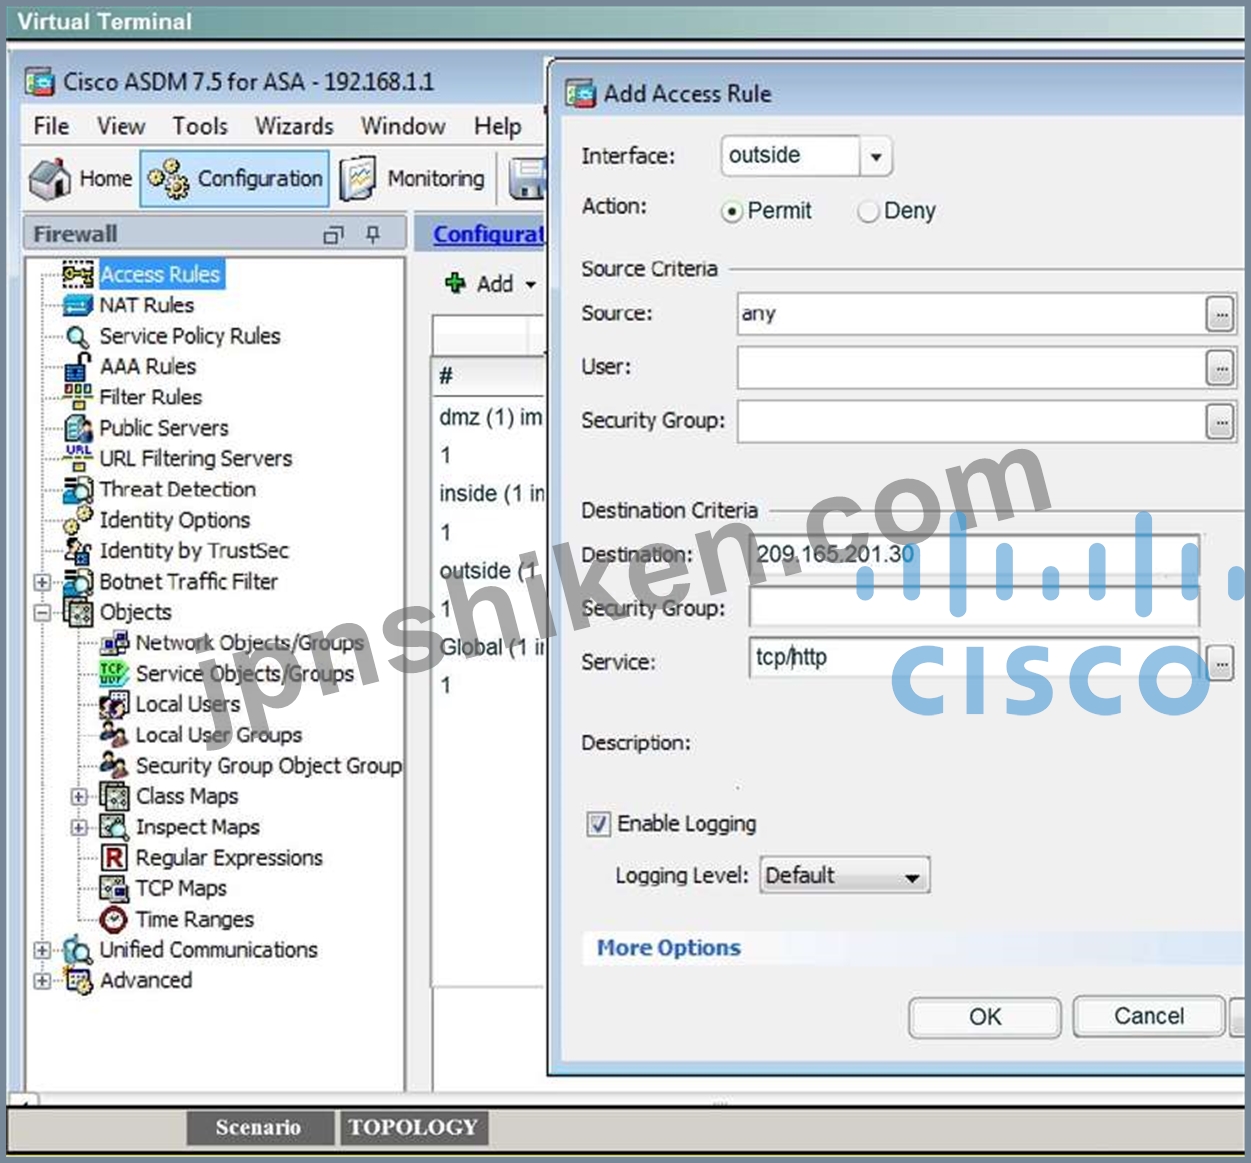The width and height of the screenshot is (1251, 1163).
Task: Click the User input field
Action: 970,368
